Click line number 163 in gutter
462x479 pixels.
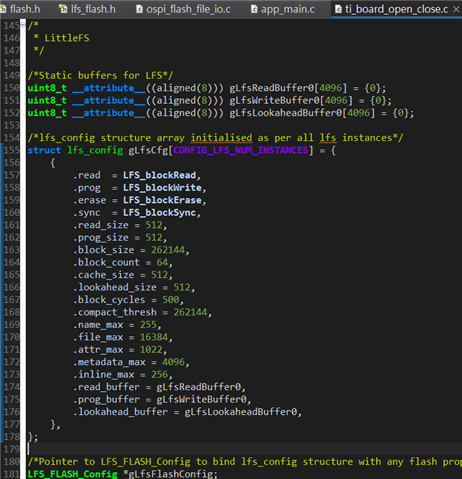[x=11, y=250]
